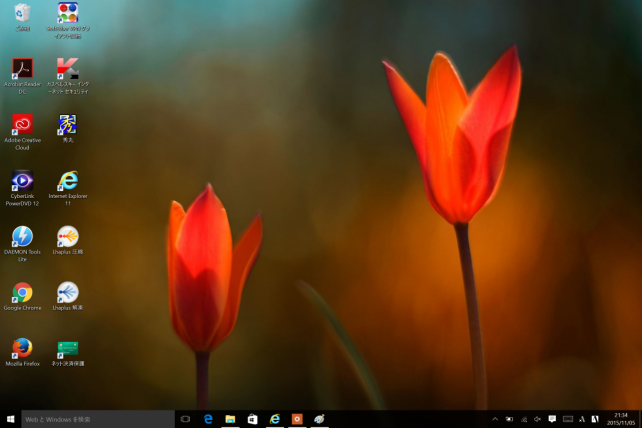Select the green online payment protection shortcut
The image size is (642, 428).
(68, 352)
